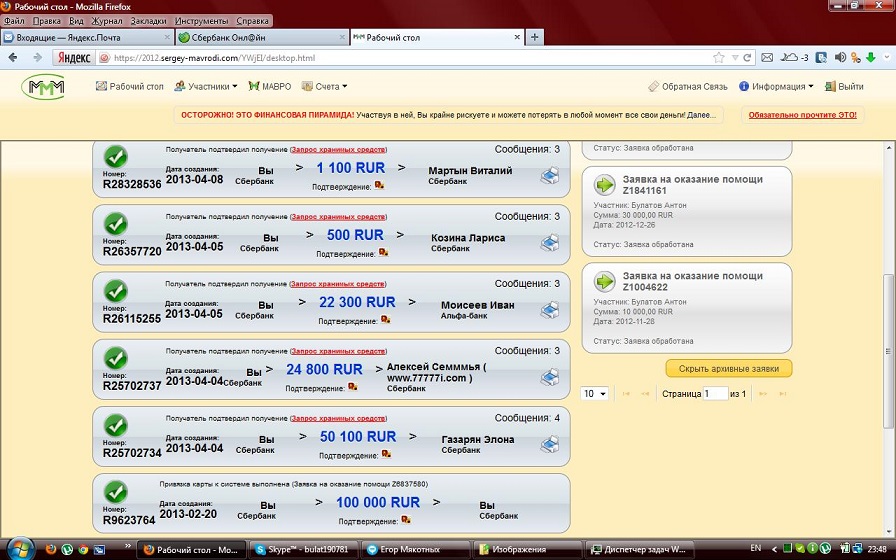
Task: Click Сообщения: 4 on request R25702734
Action: [527, 418]
